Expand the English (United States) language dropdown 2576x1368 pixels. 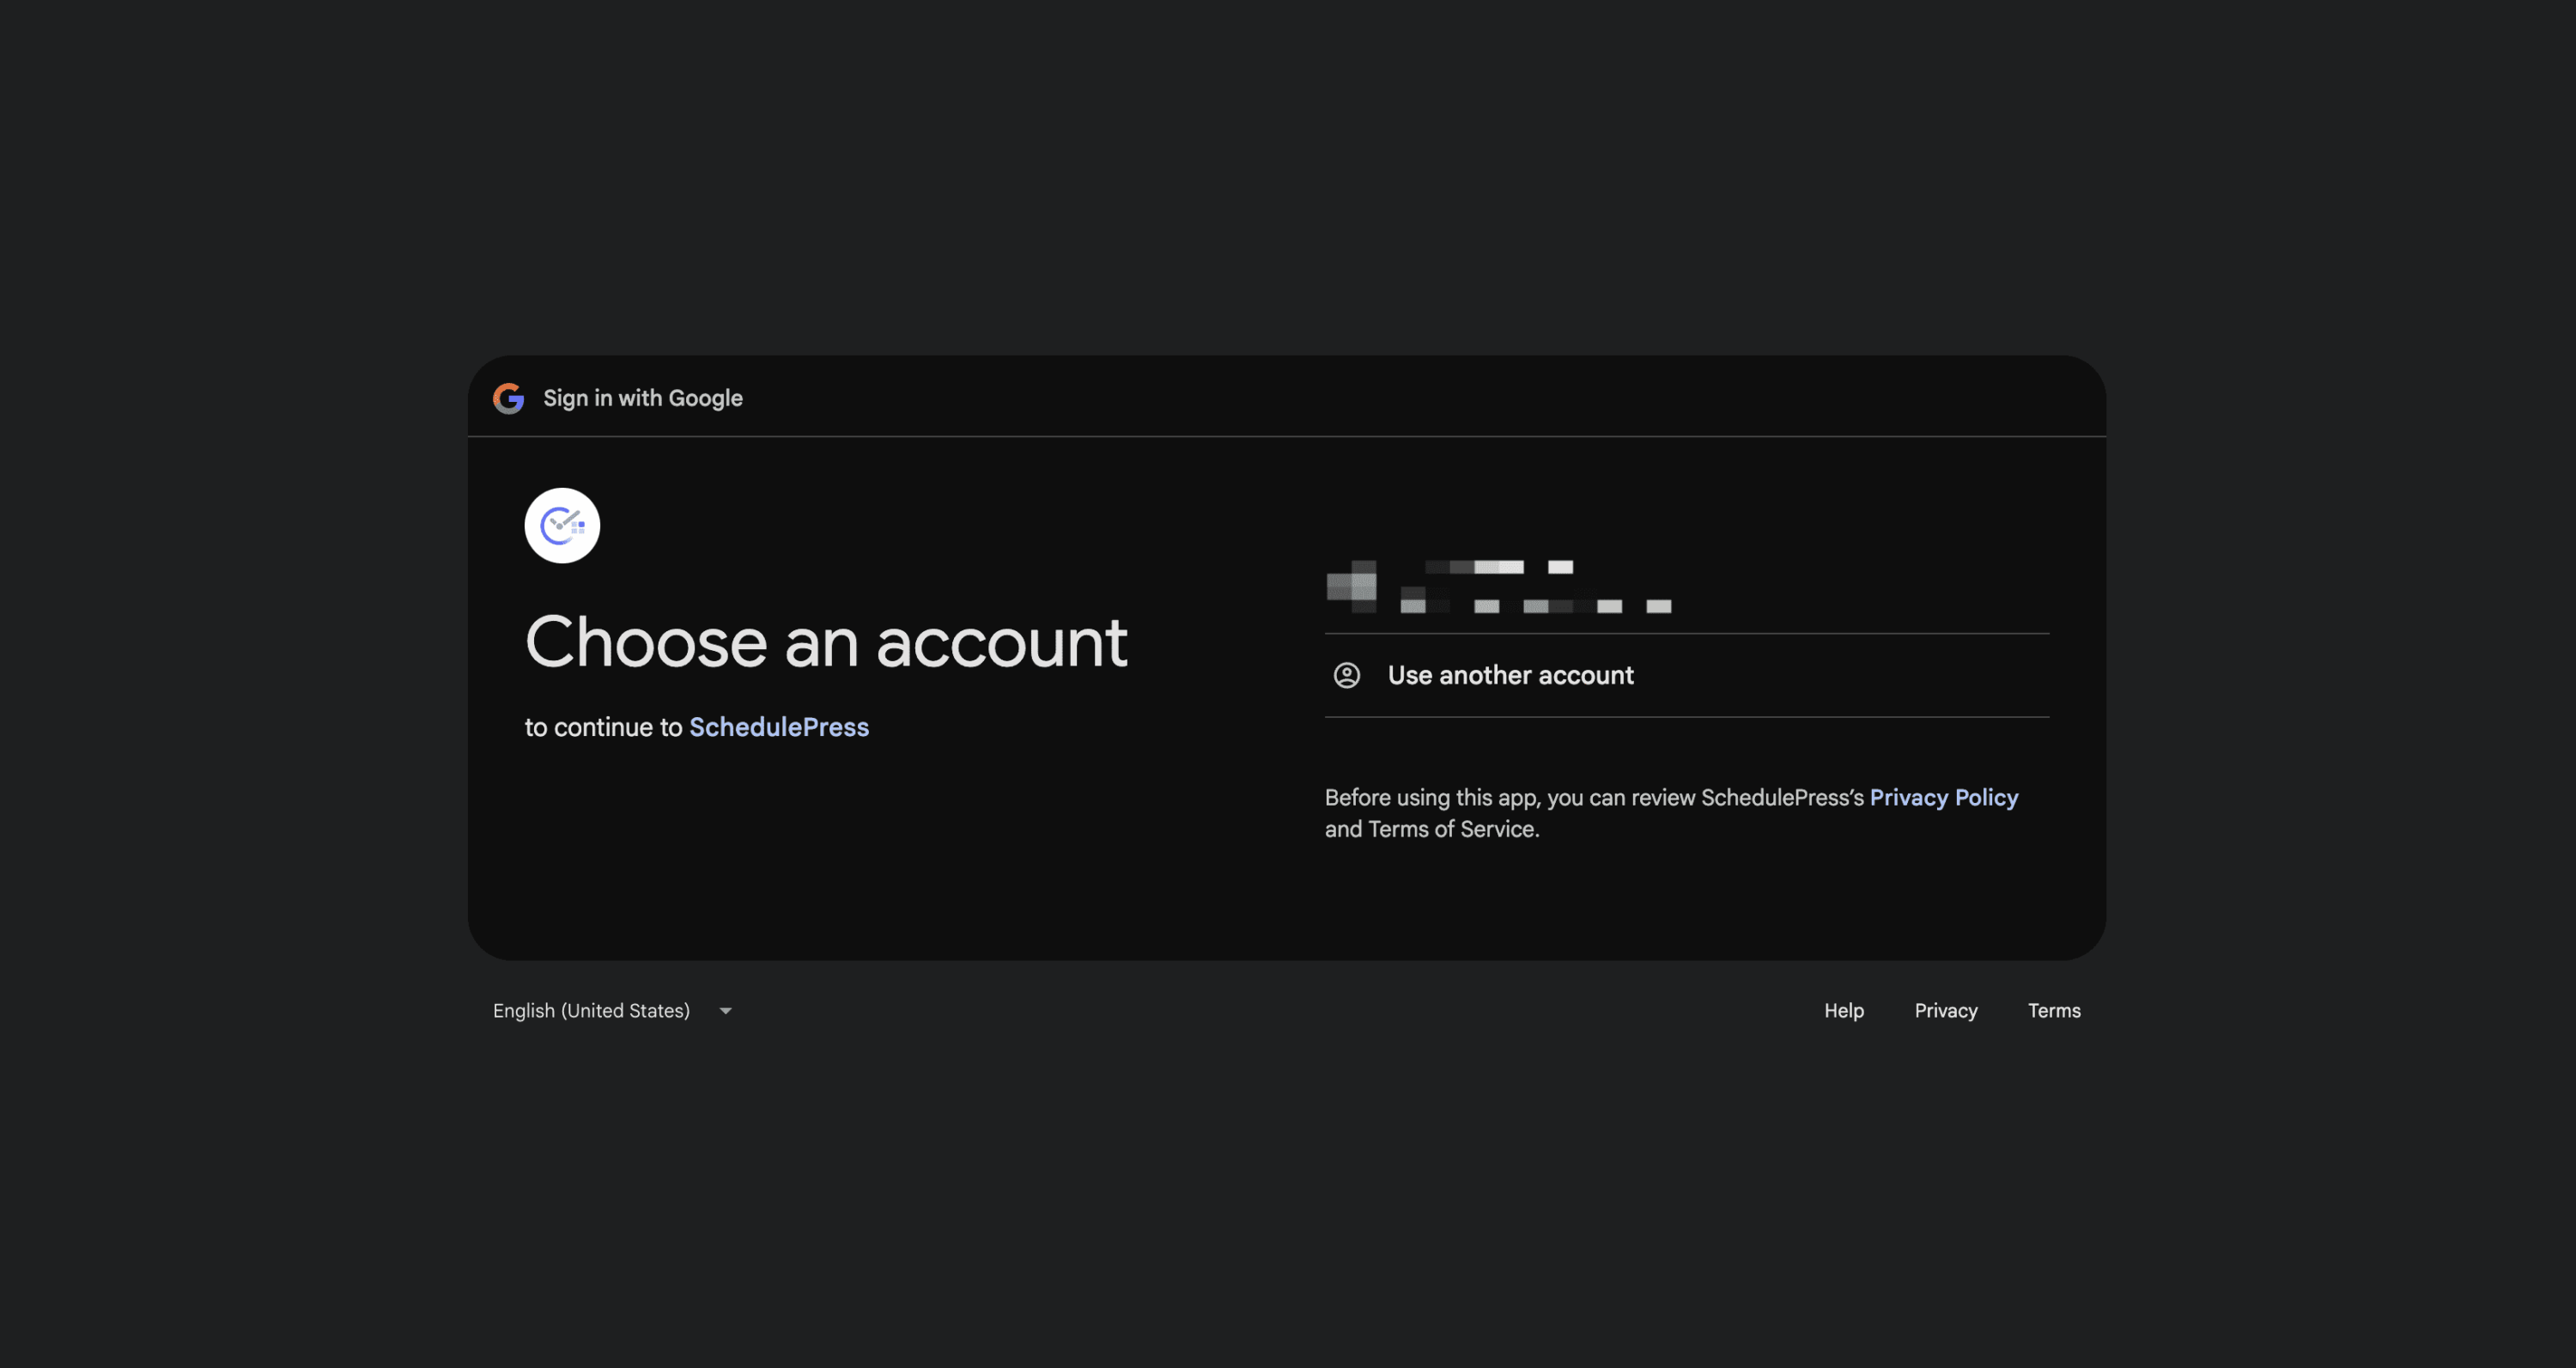click(612, 1010)
